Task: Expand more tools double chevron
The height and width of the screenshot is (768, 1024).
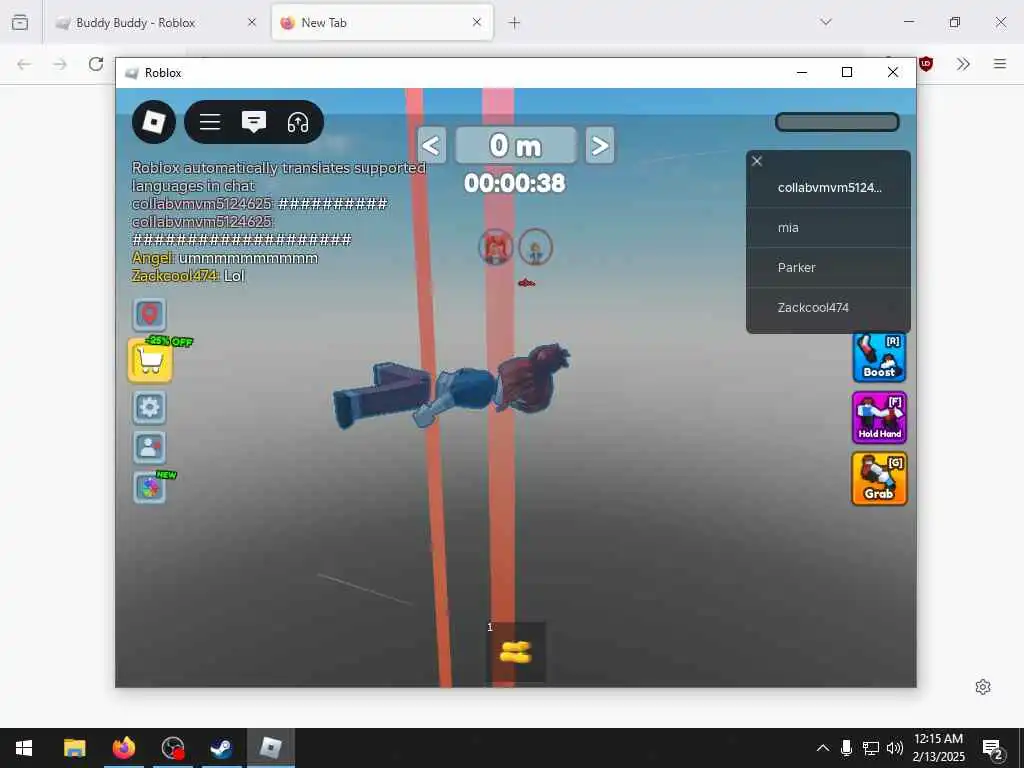Action: point(963,64)
